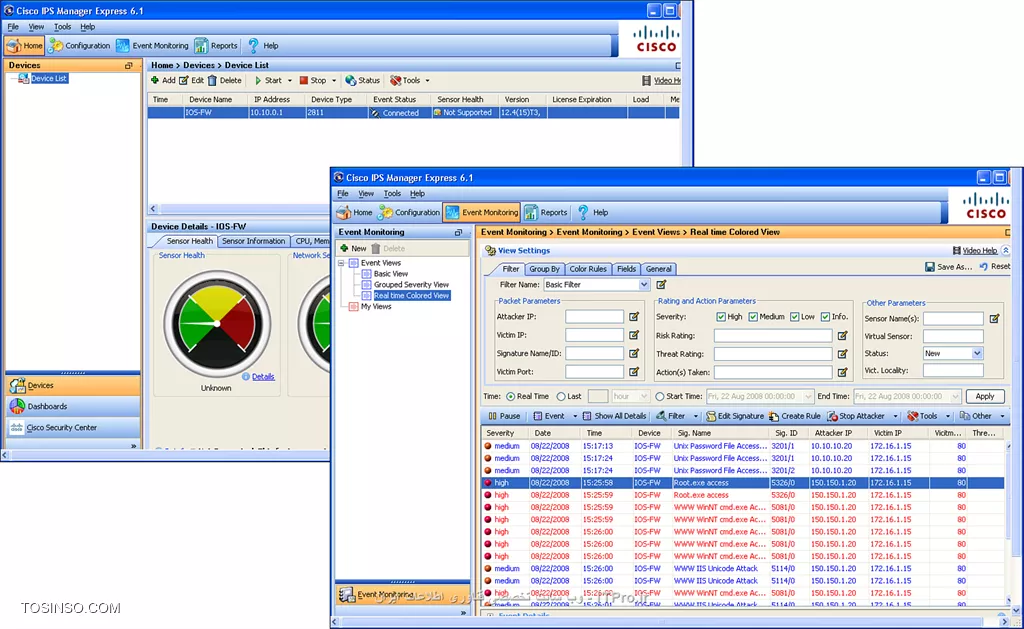The image size is (1024, 629).
Task: Open the Status dropdown showing New
Action: pyautogui.click(x=977, y=353)
